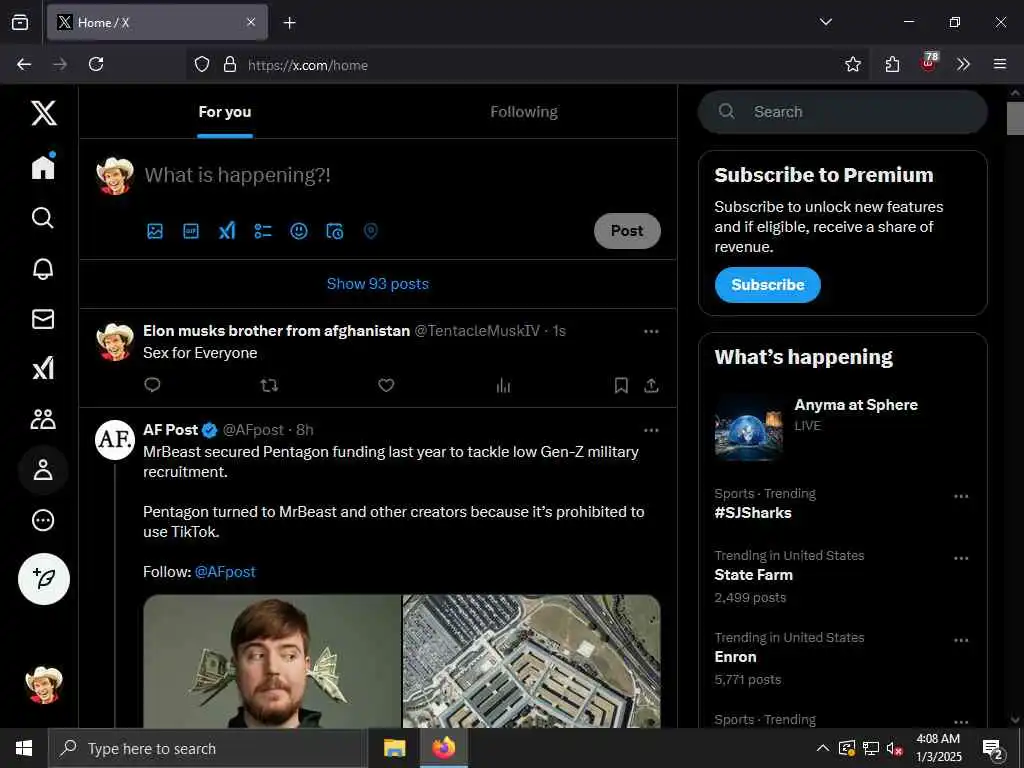Open account avatar at the sidebar bottom
Image resolution: width=1024 pixels, height=768 pixels.
coord(44,685)
